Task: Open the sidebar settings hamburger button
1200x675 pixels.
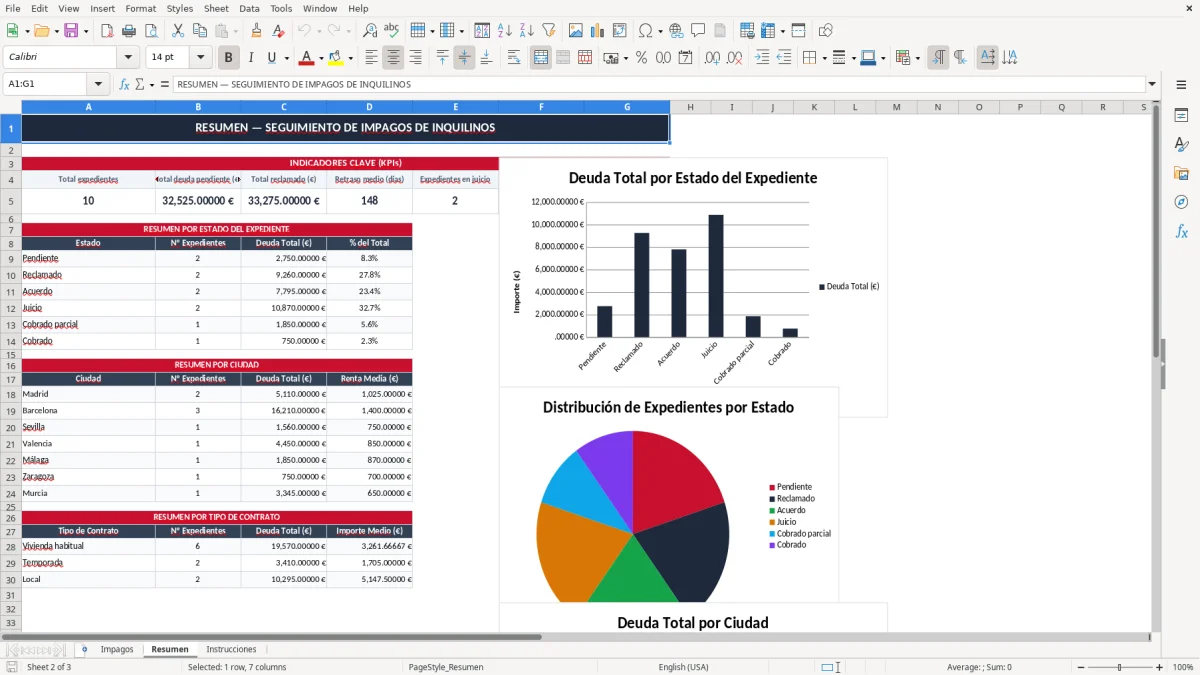Action: (1181, 85)
